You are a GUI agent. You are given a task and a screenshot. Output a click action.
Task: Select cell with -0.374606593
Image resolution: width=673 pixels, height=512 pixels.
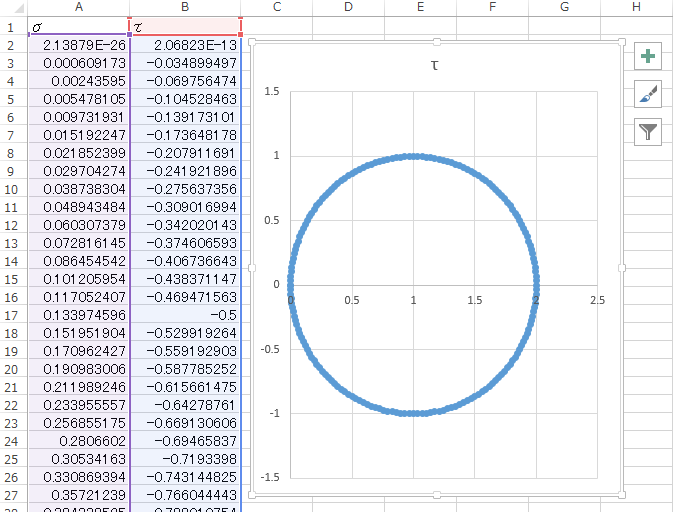pyautogui.click(x=185, y=243)
